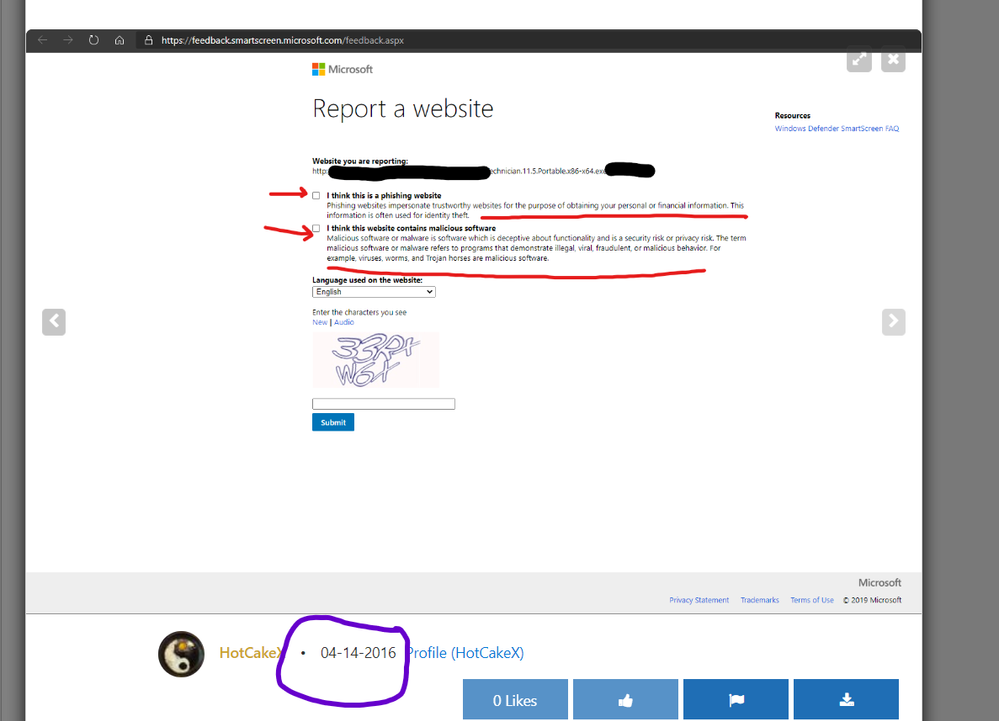Click HotCakeX's profile avatar
This screenshot has width=999, height=721.
181,654
